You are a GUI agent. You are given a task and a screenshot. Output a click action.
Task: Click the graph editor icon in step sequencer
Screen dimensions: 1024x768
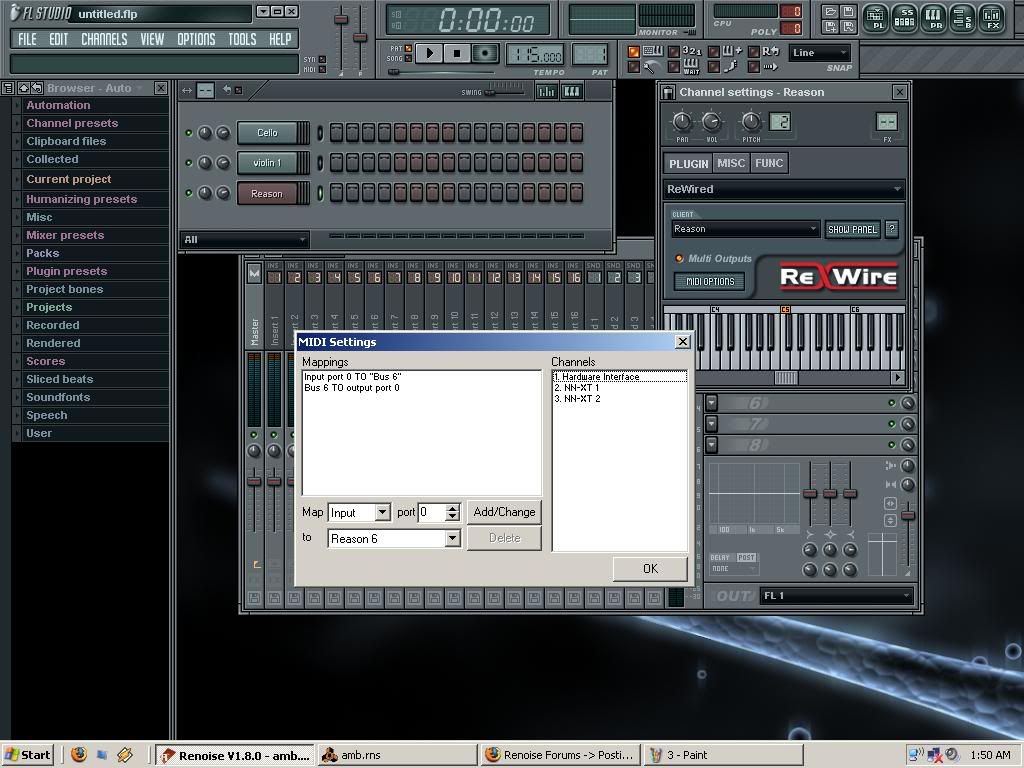pos(546,91)
